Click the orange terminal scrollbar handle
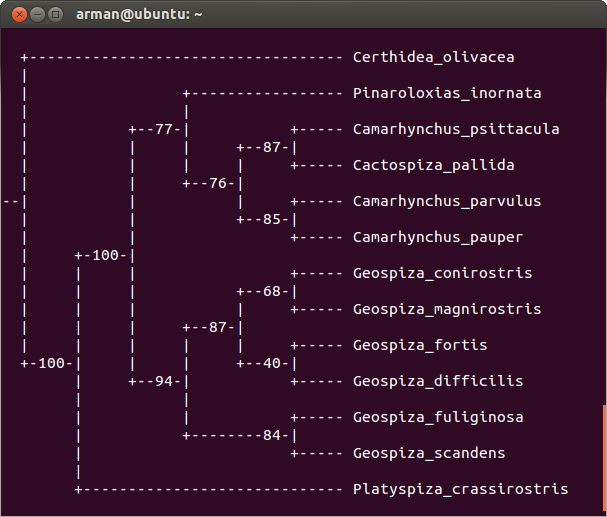Image resolution: width=607 pixels, height=517 pixels. [605, 460]
